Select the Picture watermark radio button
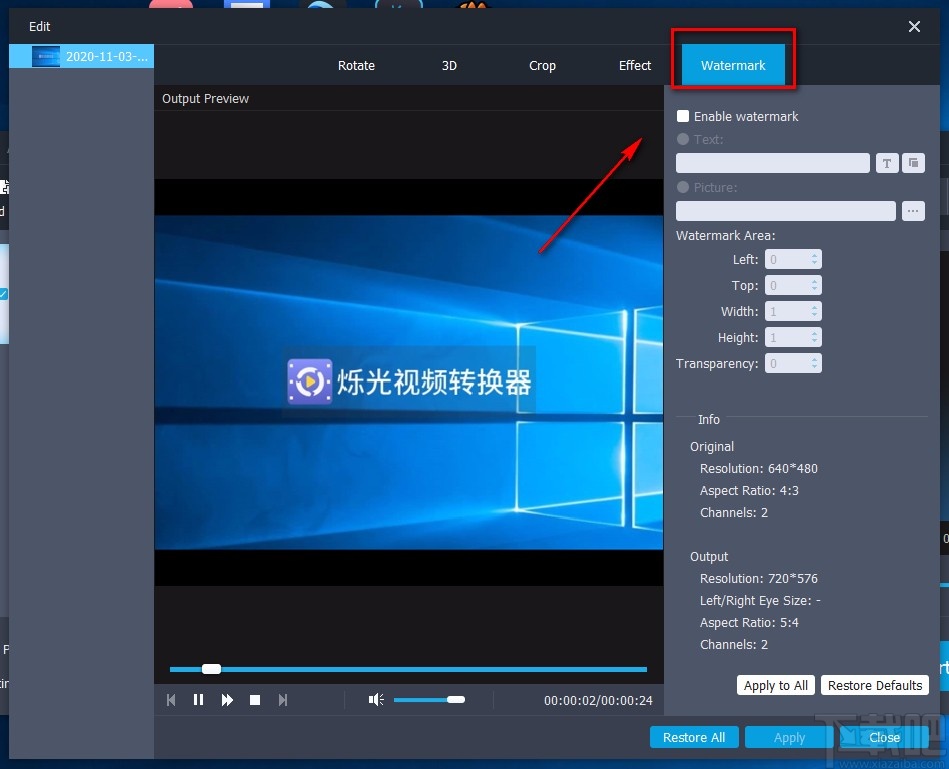 tap(682, 187)
